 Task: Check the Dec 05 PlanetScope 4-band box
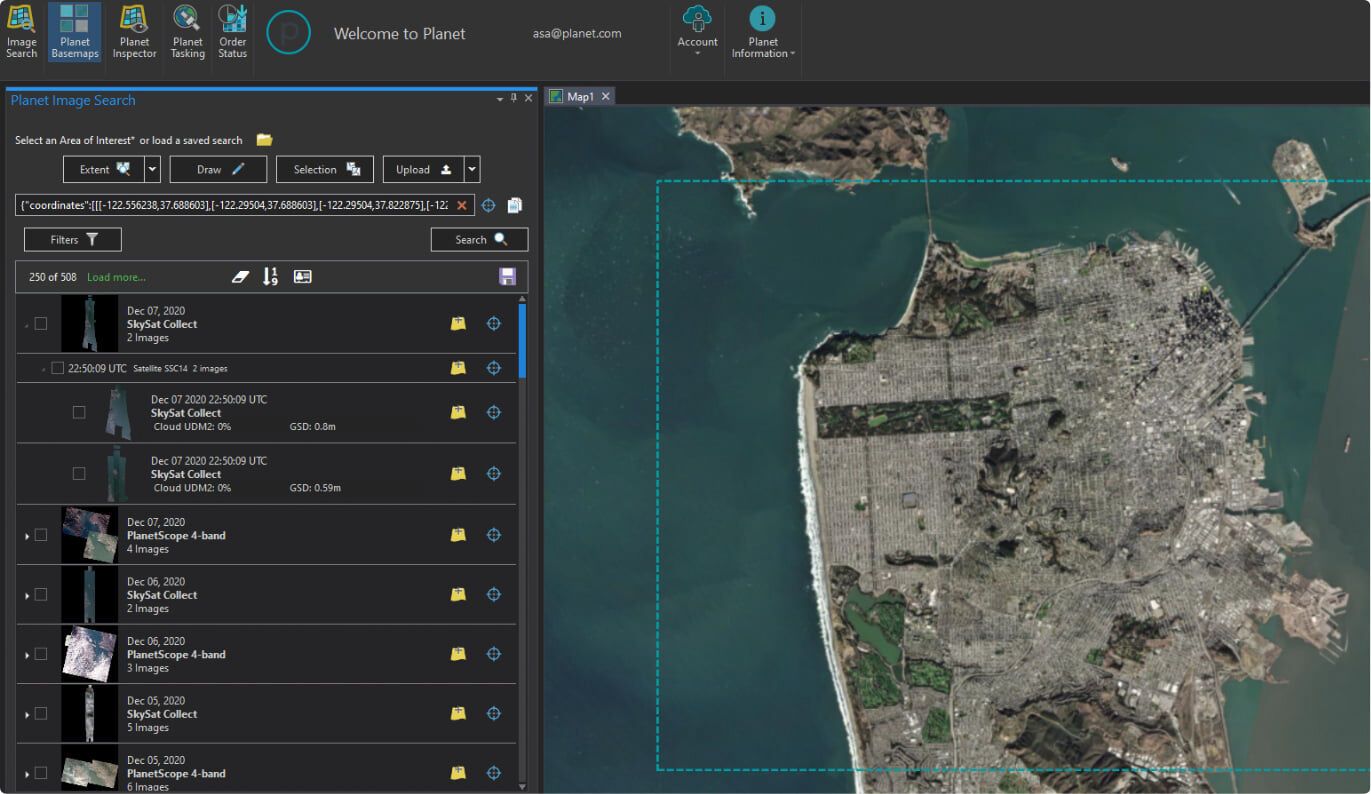pyautogui.click(x=41, y=773)
